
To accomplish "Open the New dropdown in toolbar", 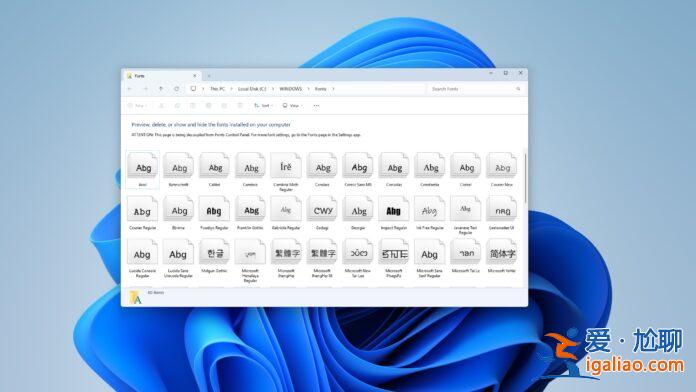I will pyautogui.click(x=138, y=106).
